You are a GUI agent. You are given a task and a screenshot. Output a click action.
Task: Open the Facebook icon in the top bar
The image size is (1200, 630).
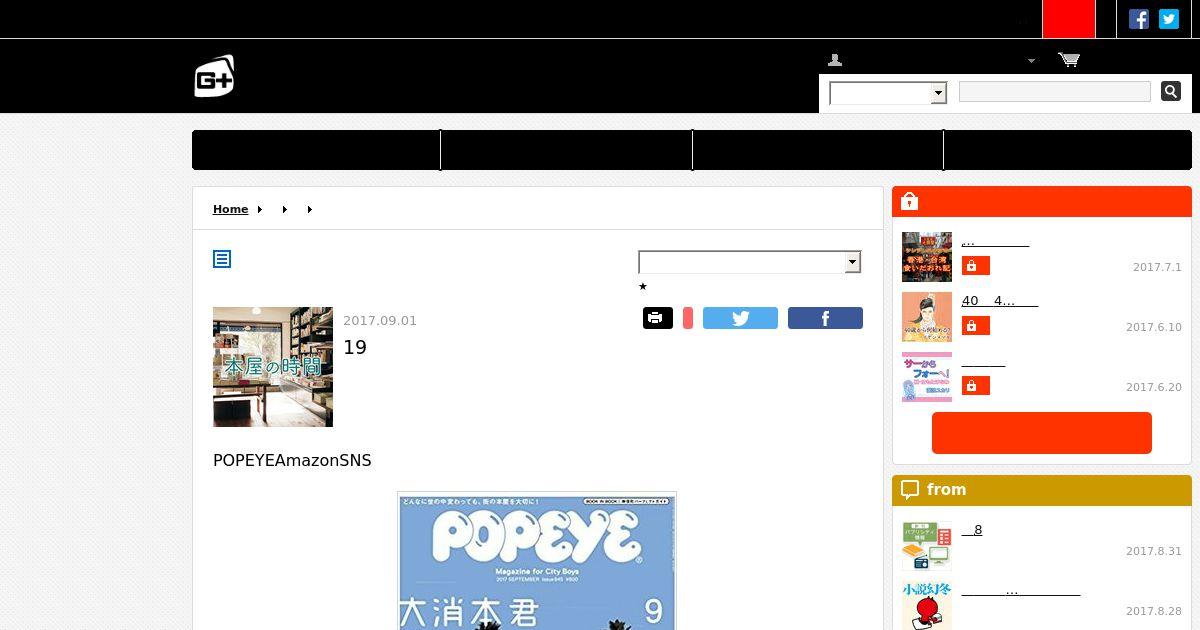[x=1139, y=19]
